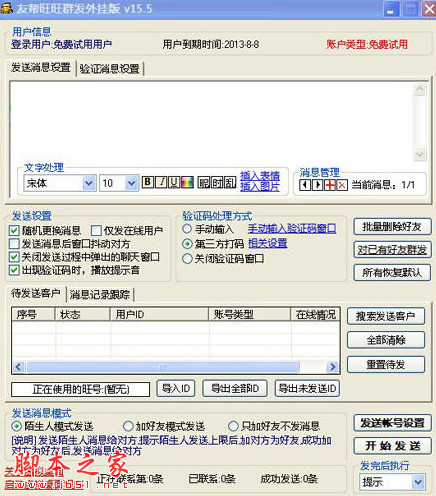Insert time variable with 时 button
Image resolution: width=436 pixels, height=496 pixels.
[x=217, y=182]
